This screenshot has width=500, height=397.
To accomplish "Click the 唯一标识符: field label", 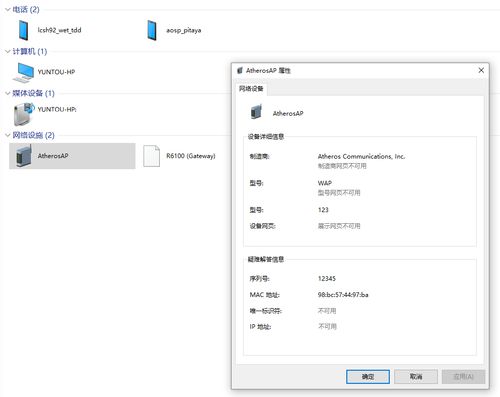I will (266, 311).
